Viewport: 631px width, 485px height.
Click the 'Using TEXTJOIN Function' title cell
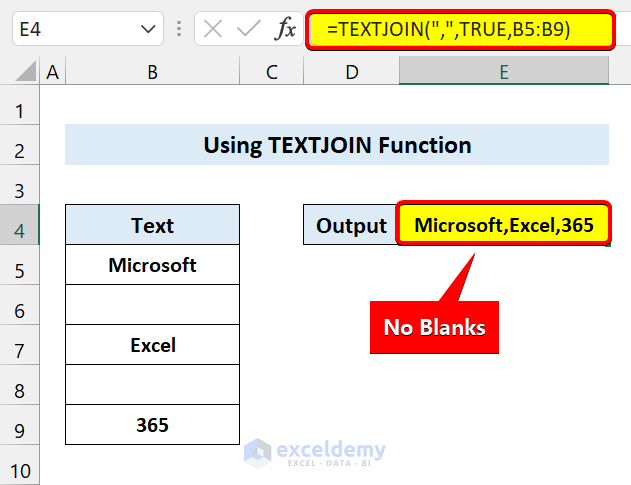point(337,144)
